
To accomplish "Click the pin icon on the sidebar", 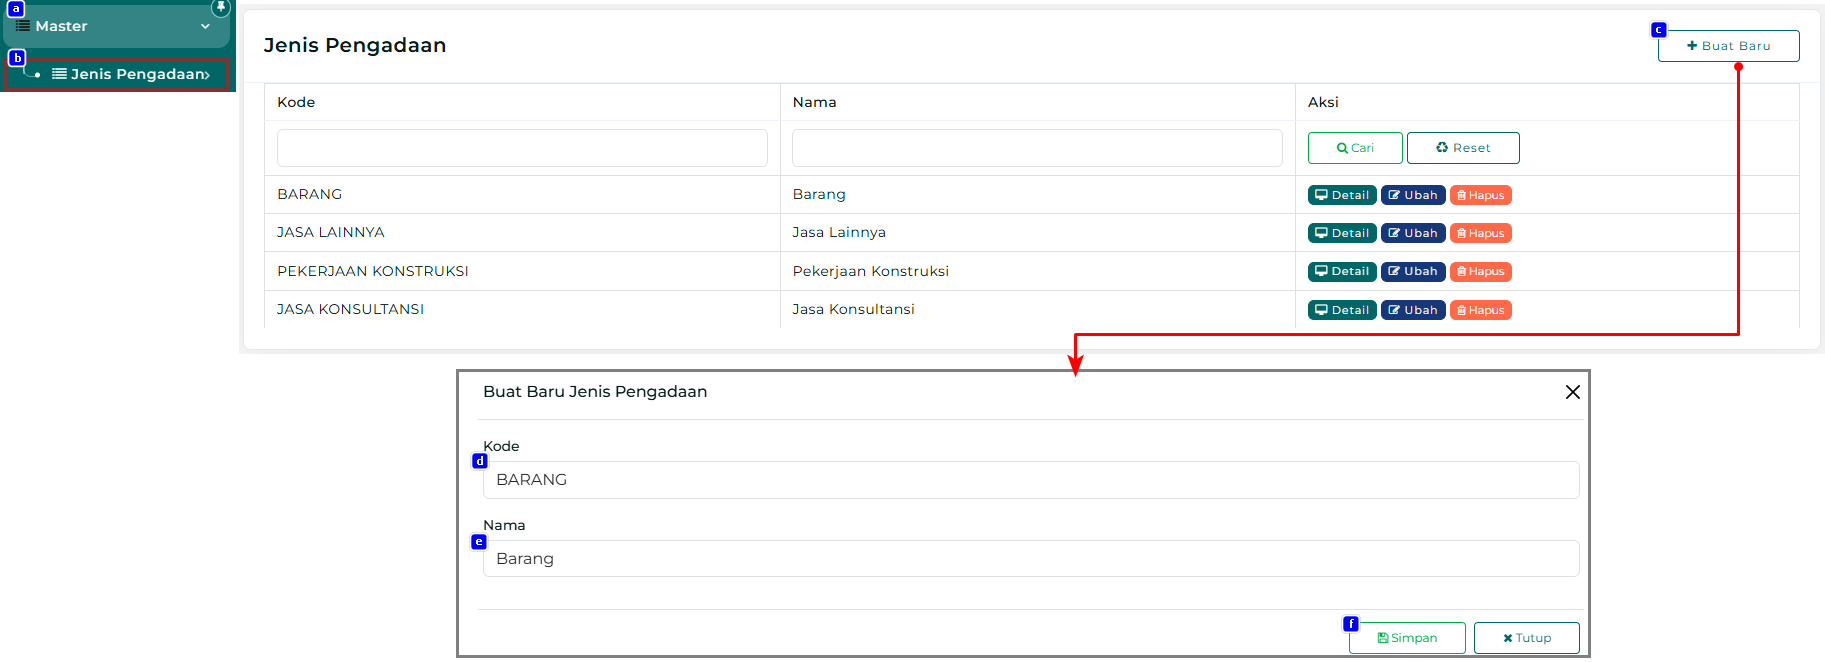I will pos(221,7).
